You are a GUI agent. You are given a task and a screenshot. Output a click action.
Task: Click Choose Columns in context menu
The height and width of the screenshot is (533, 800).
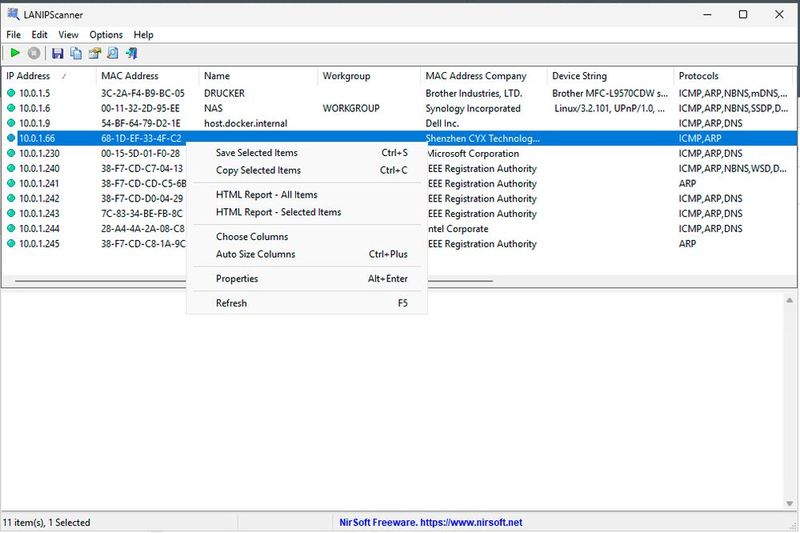pos(252,237)
